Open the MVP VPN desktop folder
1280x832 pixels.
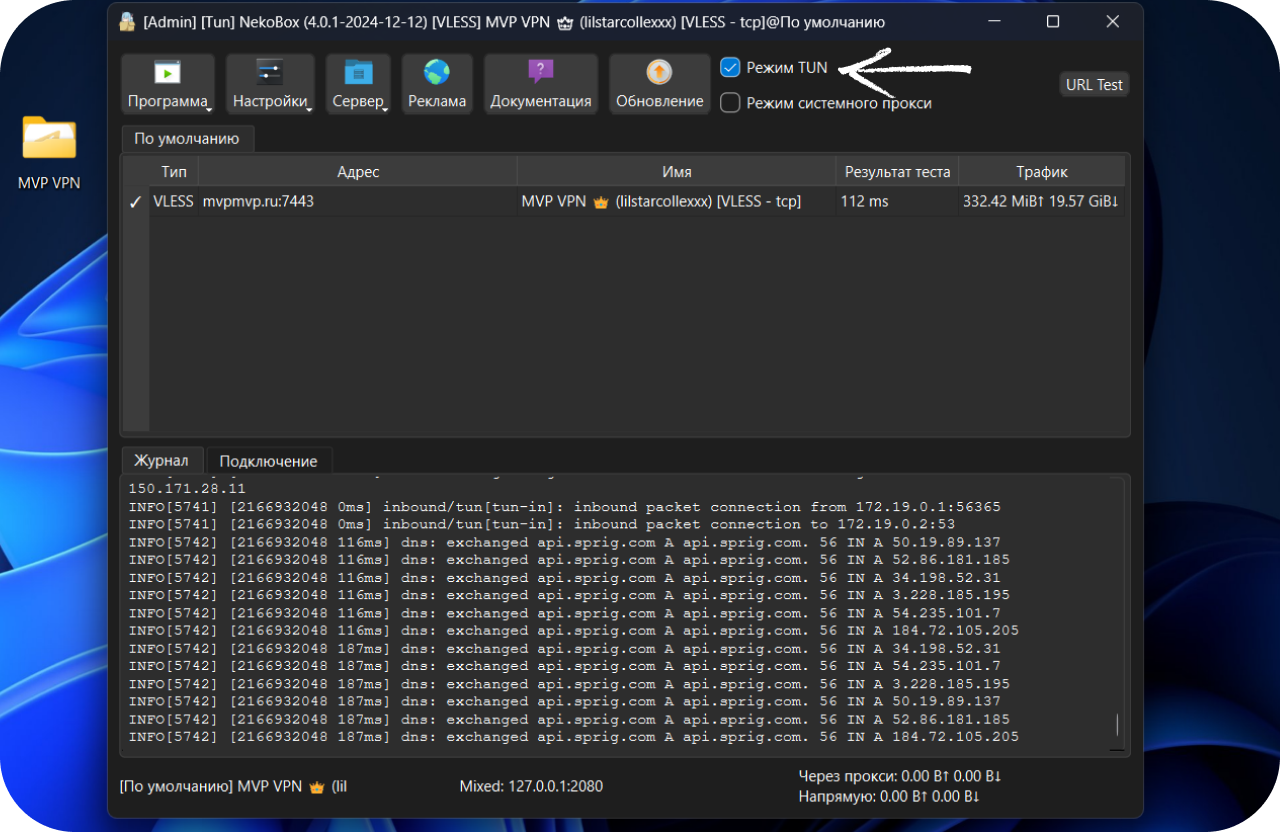(49, 139)
